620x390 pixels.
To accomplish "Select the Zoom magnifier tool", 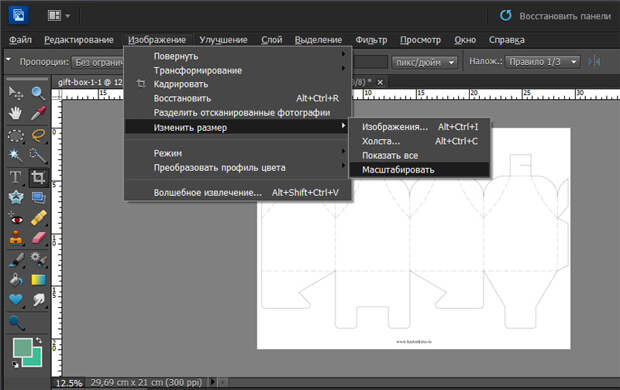I will pos(38,93).
